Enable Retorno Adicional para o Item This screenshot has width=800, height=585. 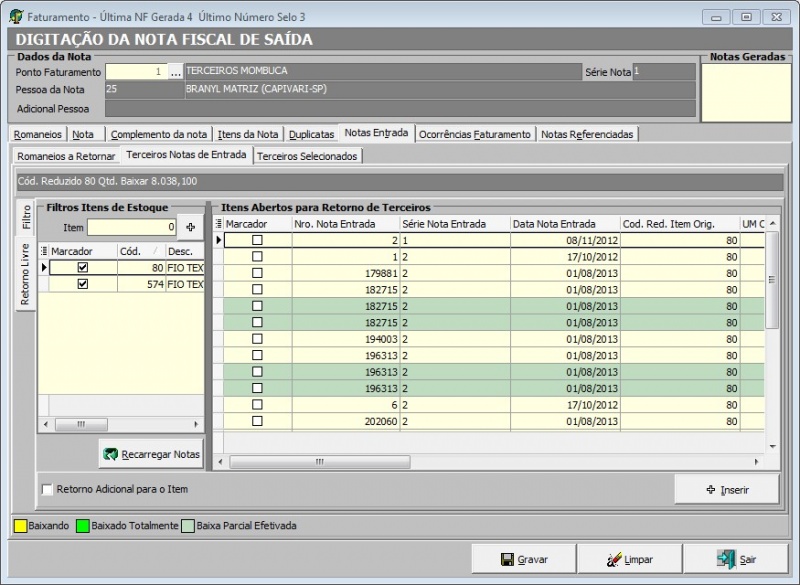click(x=47, y=489)
